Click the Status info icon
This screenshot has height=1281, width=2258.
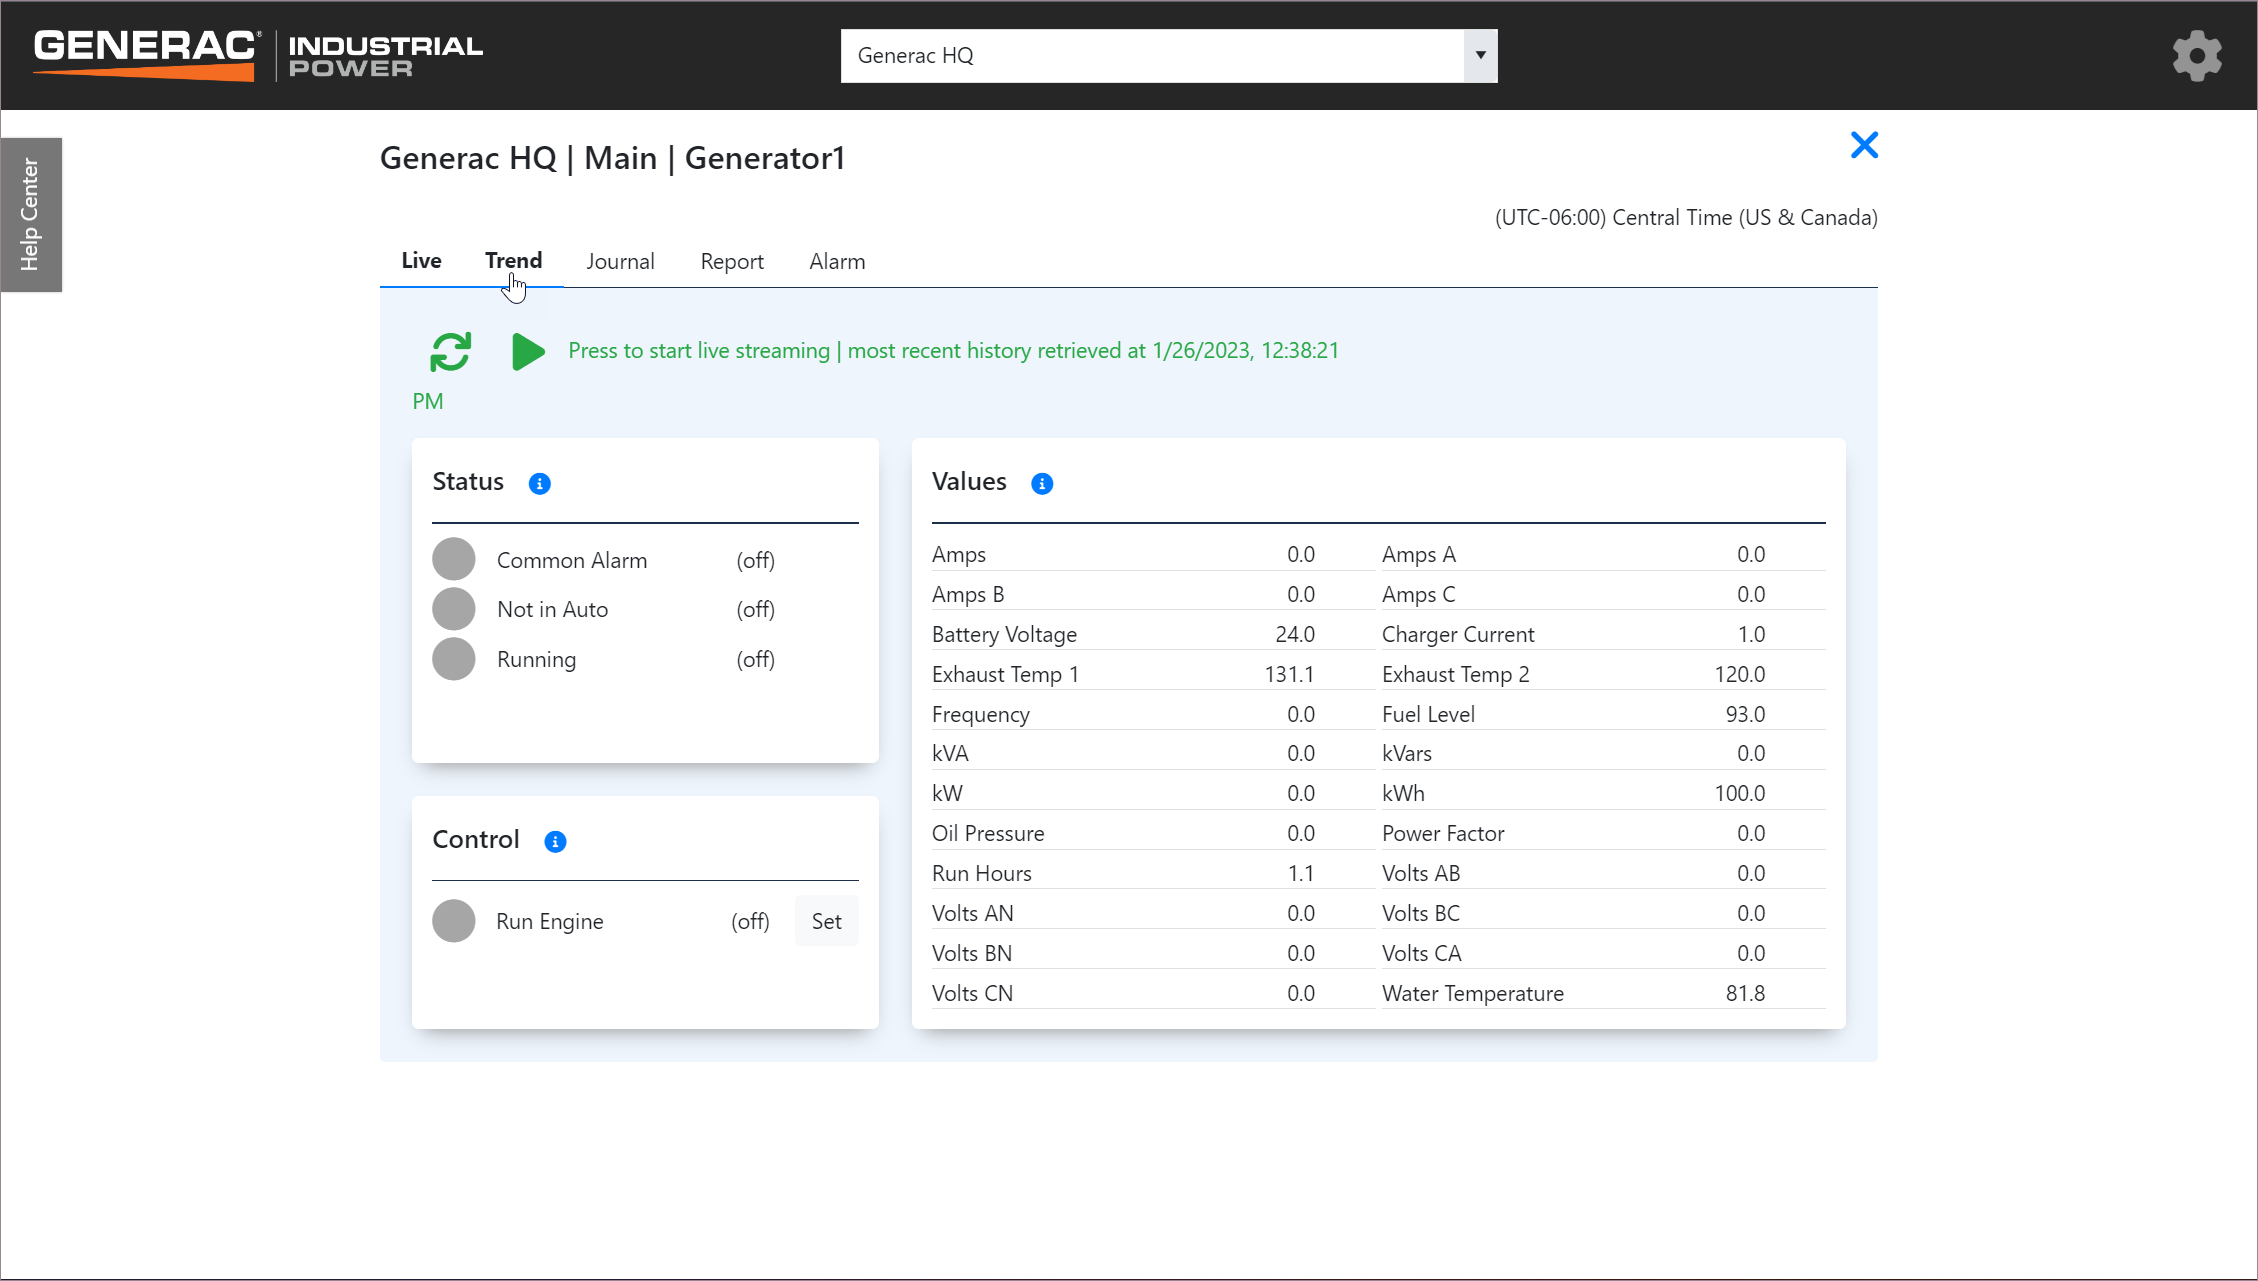540,484
